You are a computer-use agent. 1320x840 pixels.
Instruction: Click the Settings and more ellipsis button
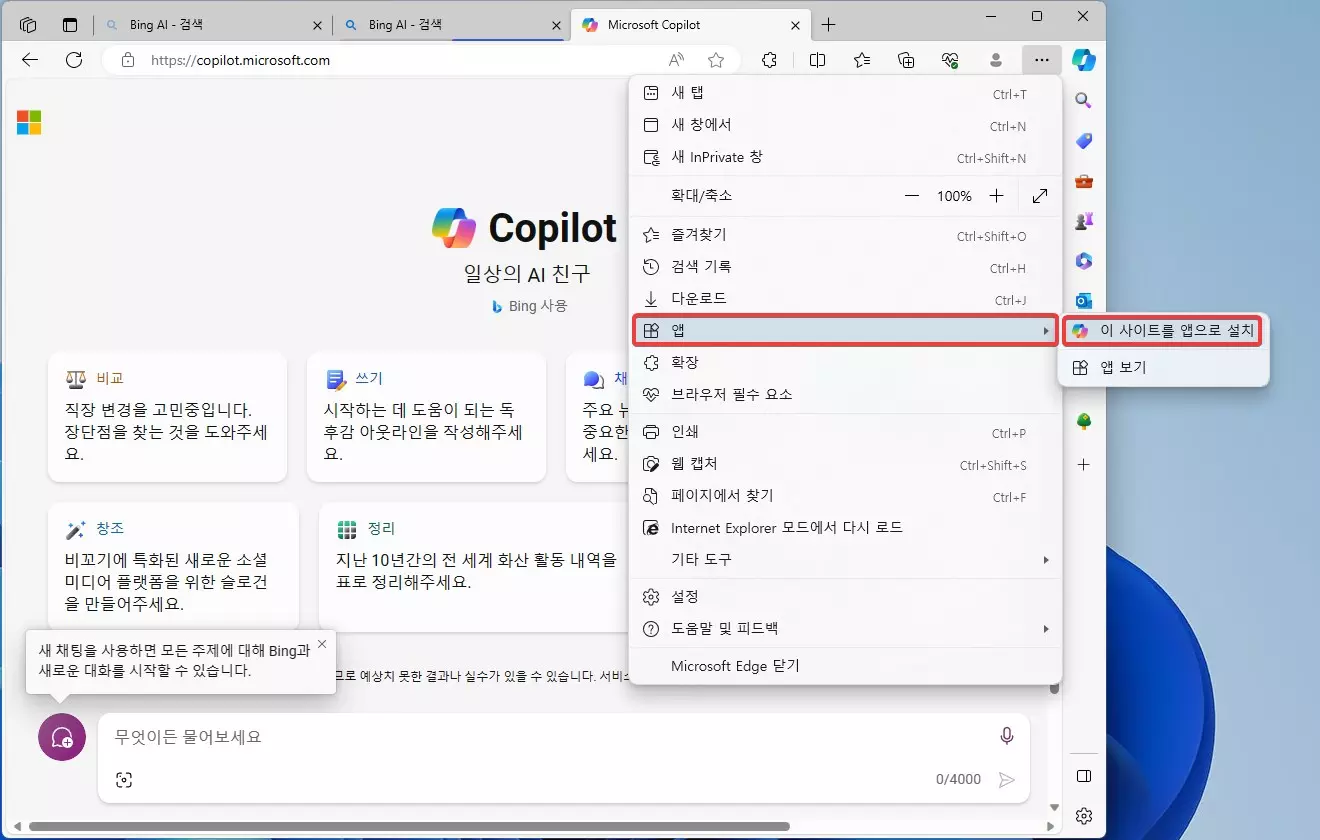(x=1042, y=60)
